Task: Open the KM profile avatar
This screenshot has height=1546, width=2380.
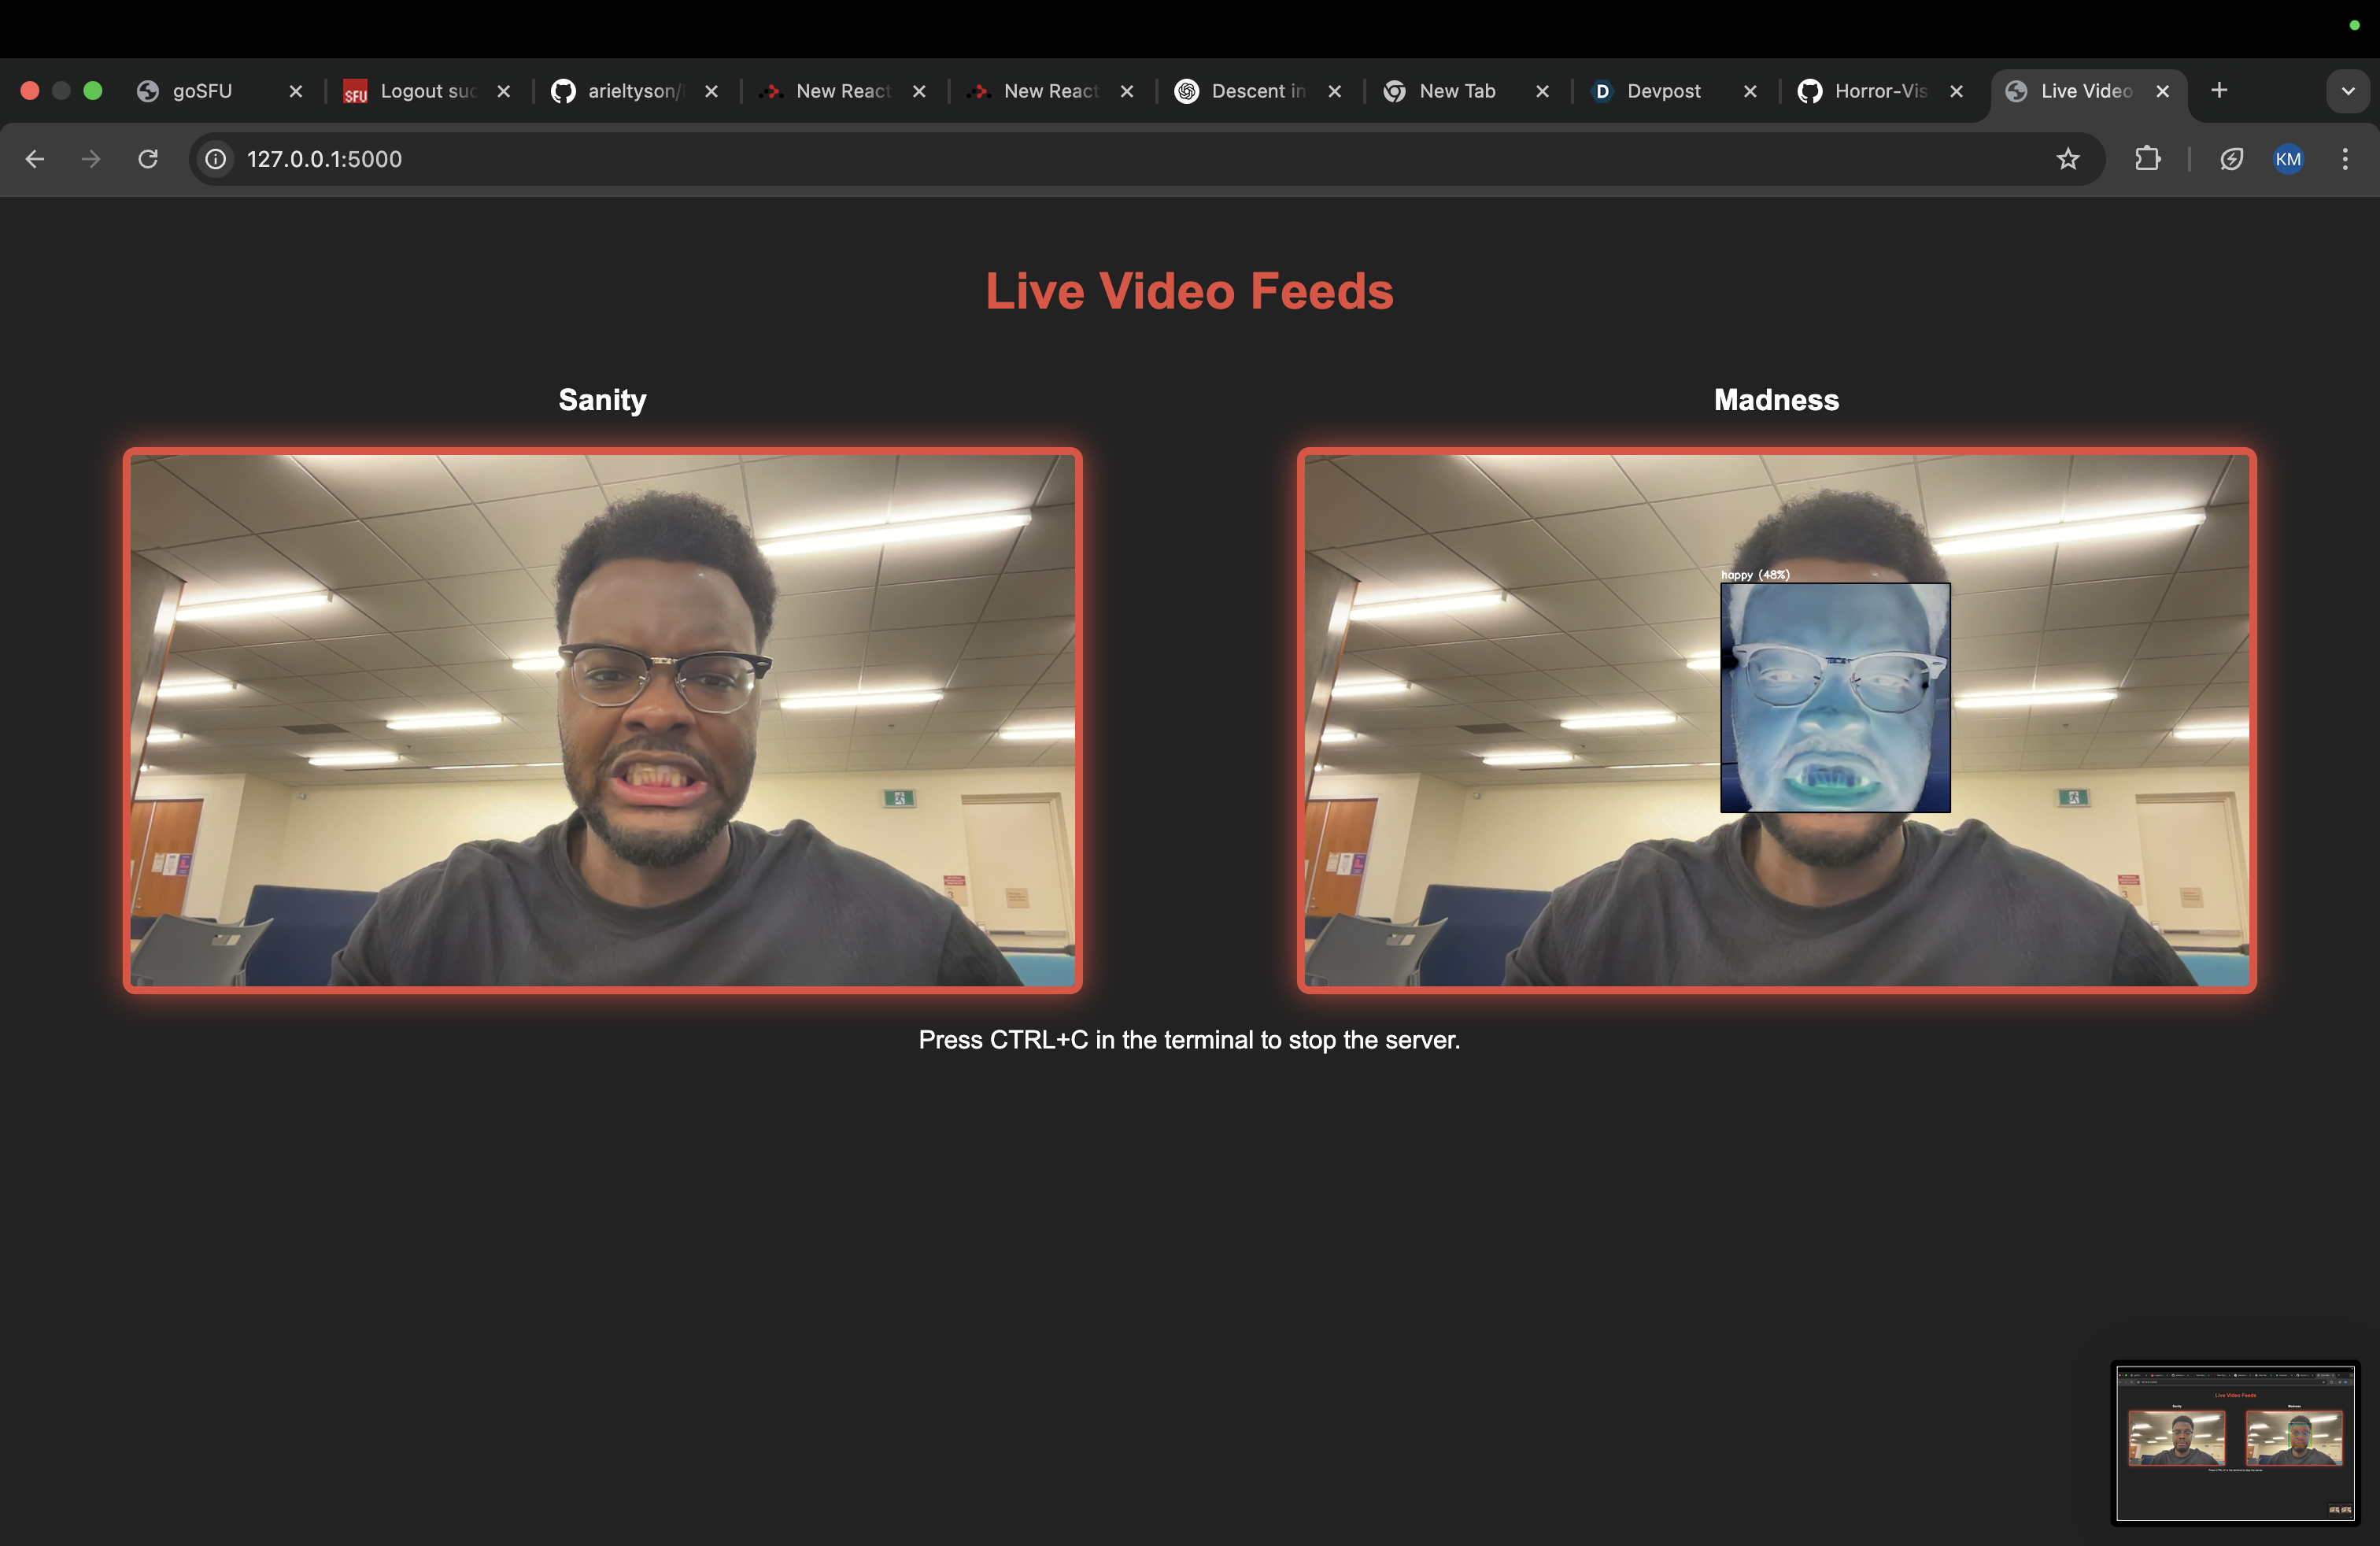Action: coord(2288,159)
